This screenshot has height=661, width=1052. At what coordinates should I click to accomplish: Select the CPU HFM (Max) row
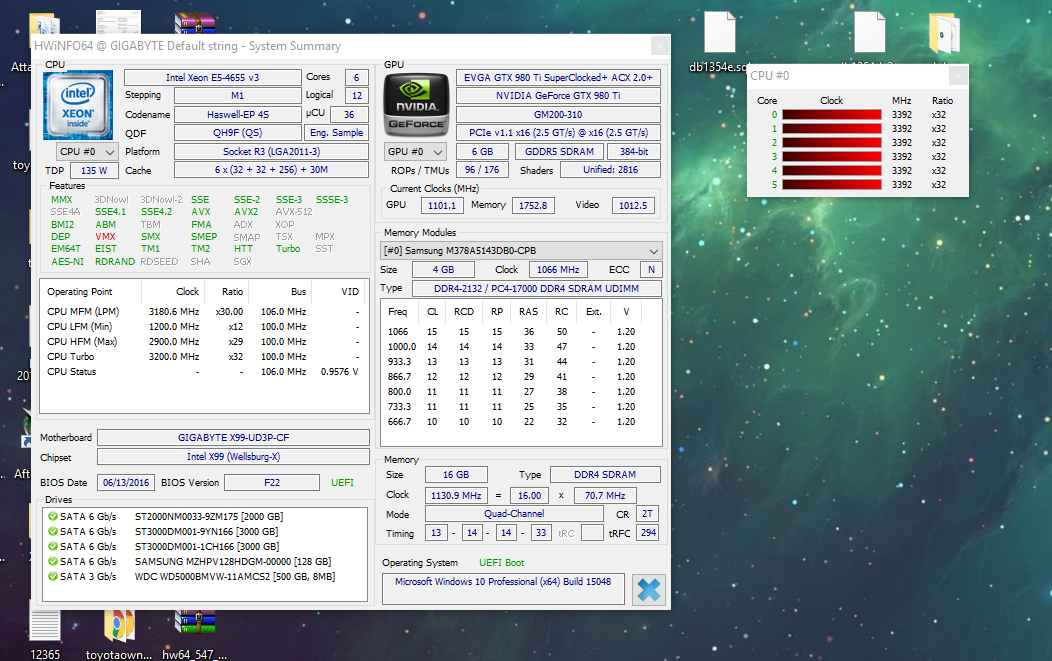(x=204, y=342)
